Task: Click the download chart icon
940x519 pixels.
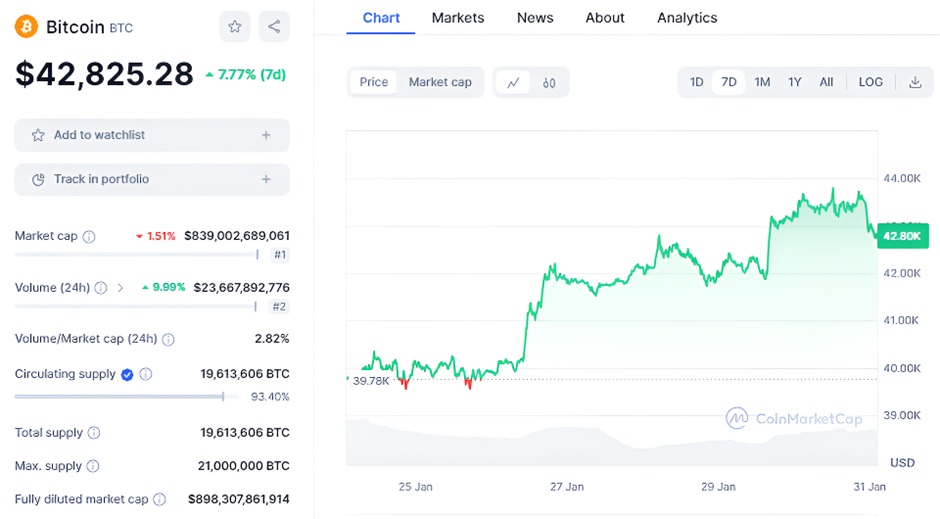Action: click(x=915, y=82)
